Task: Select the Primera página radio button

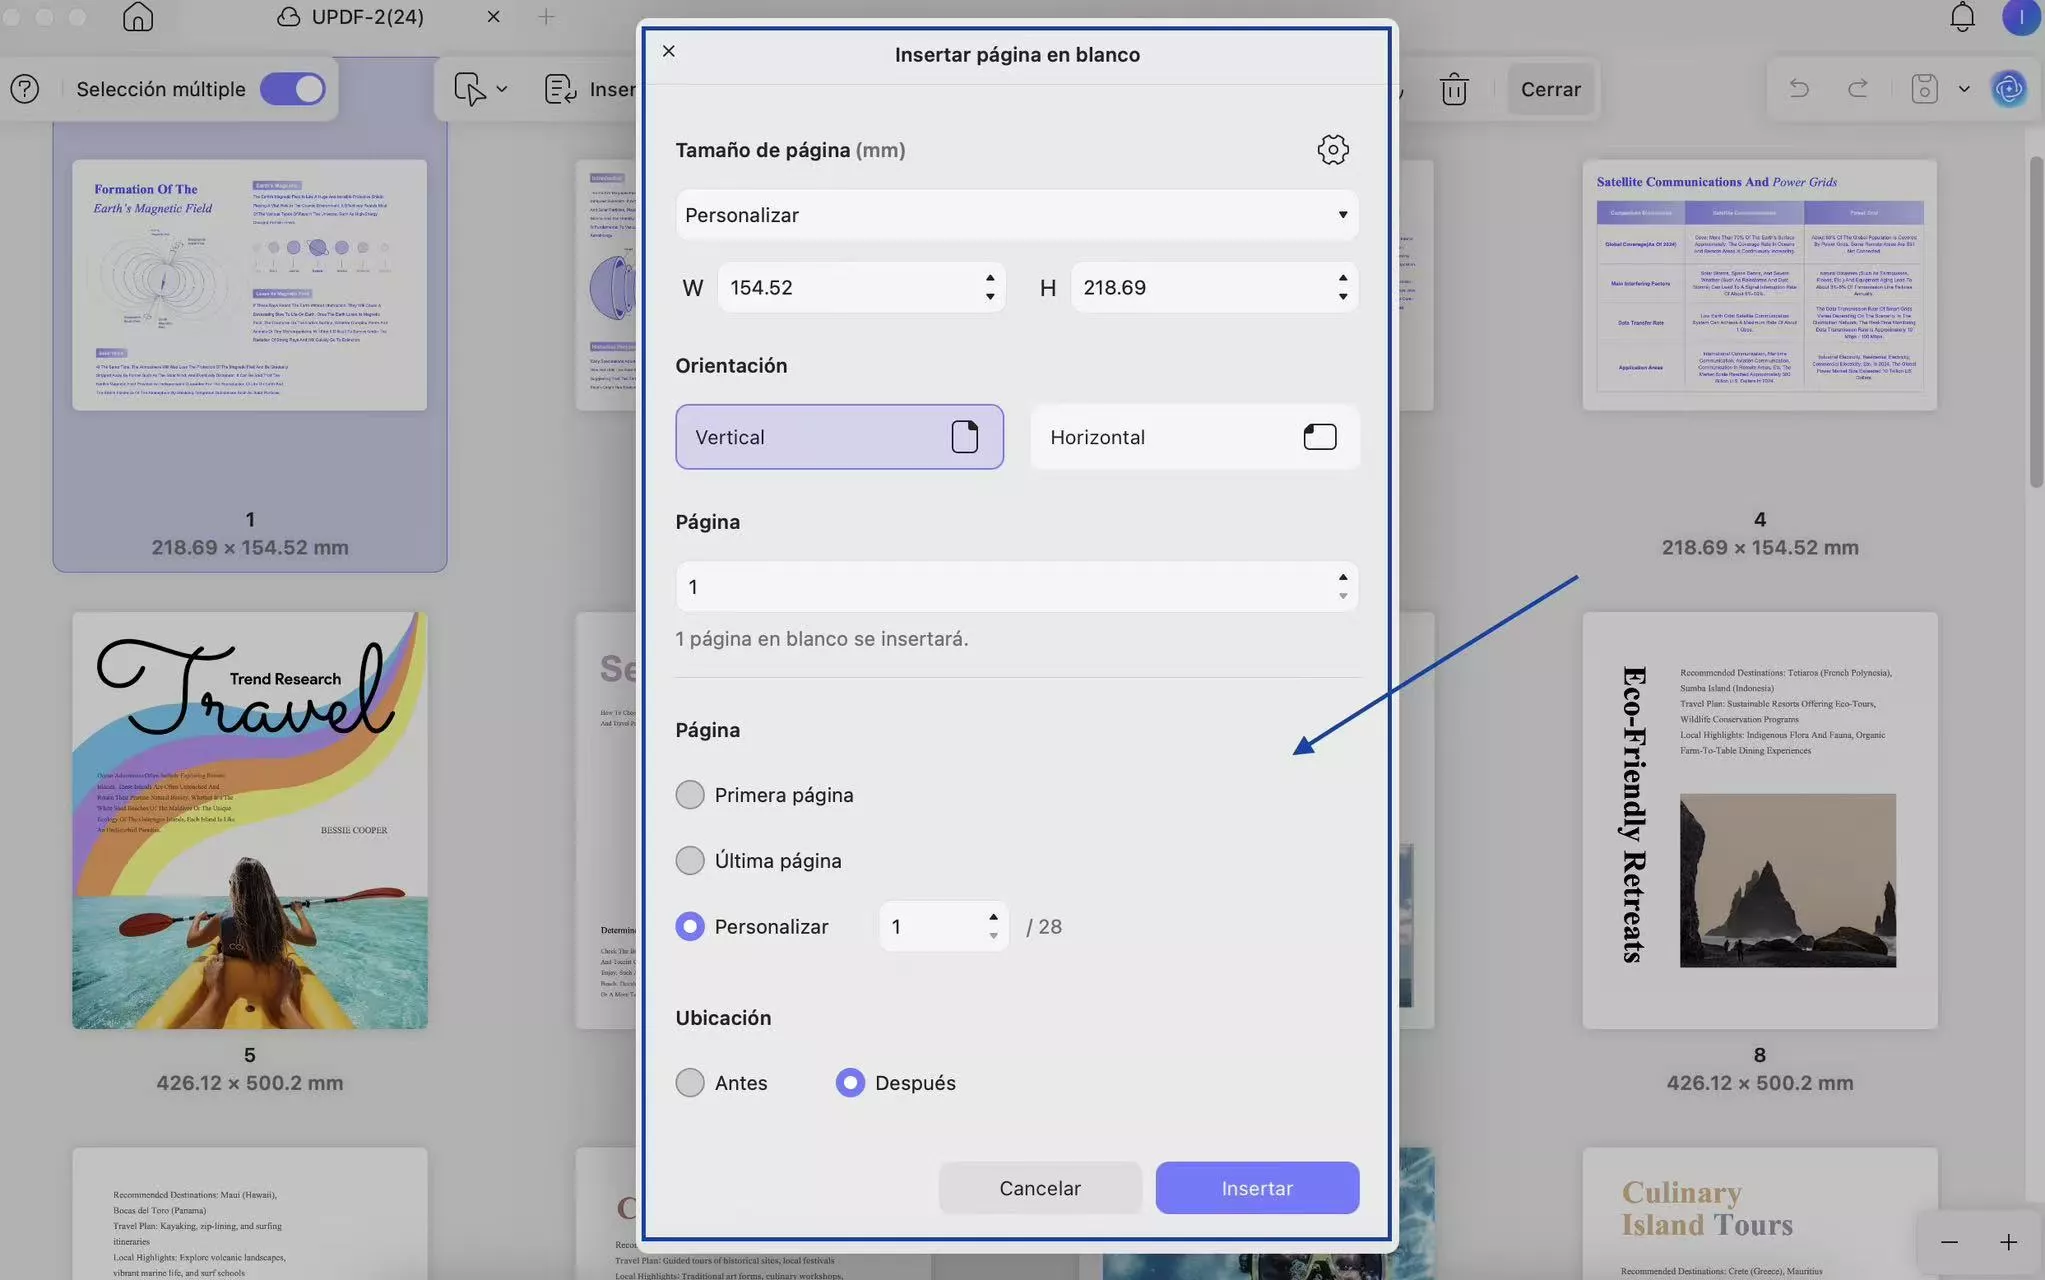Action: coord(690,795)
